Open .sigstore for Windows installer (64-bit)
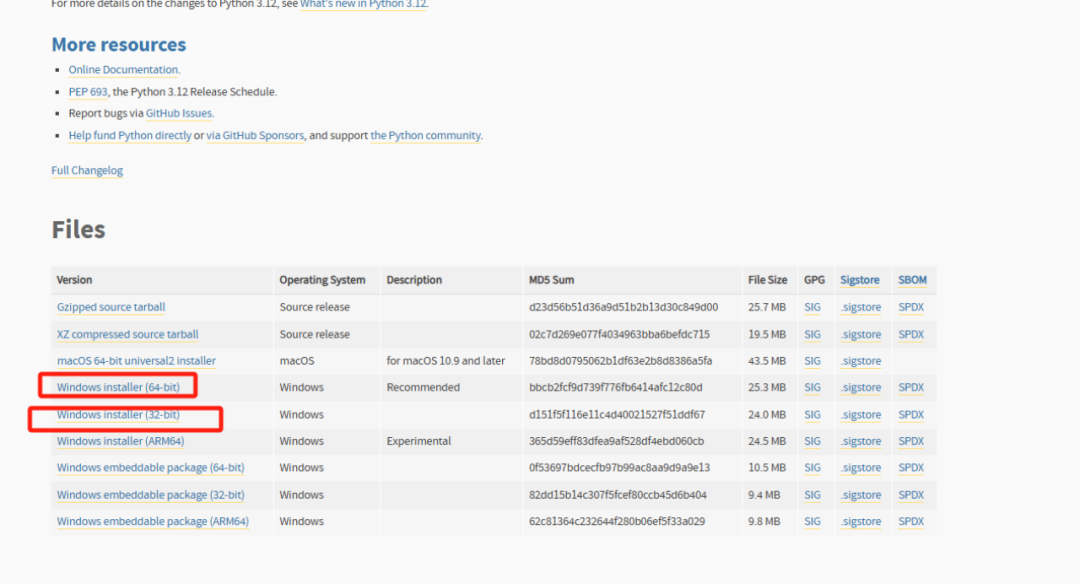Screen dimensions: 1080x584 click(x=861, y=387)
